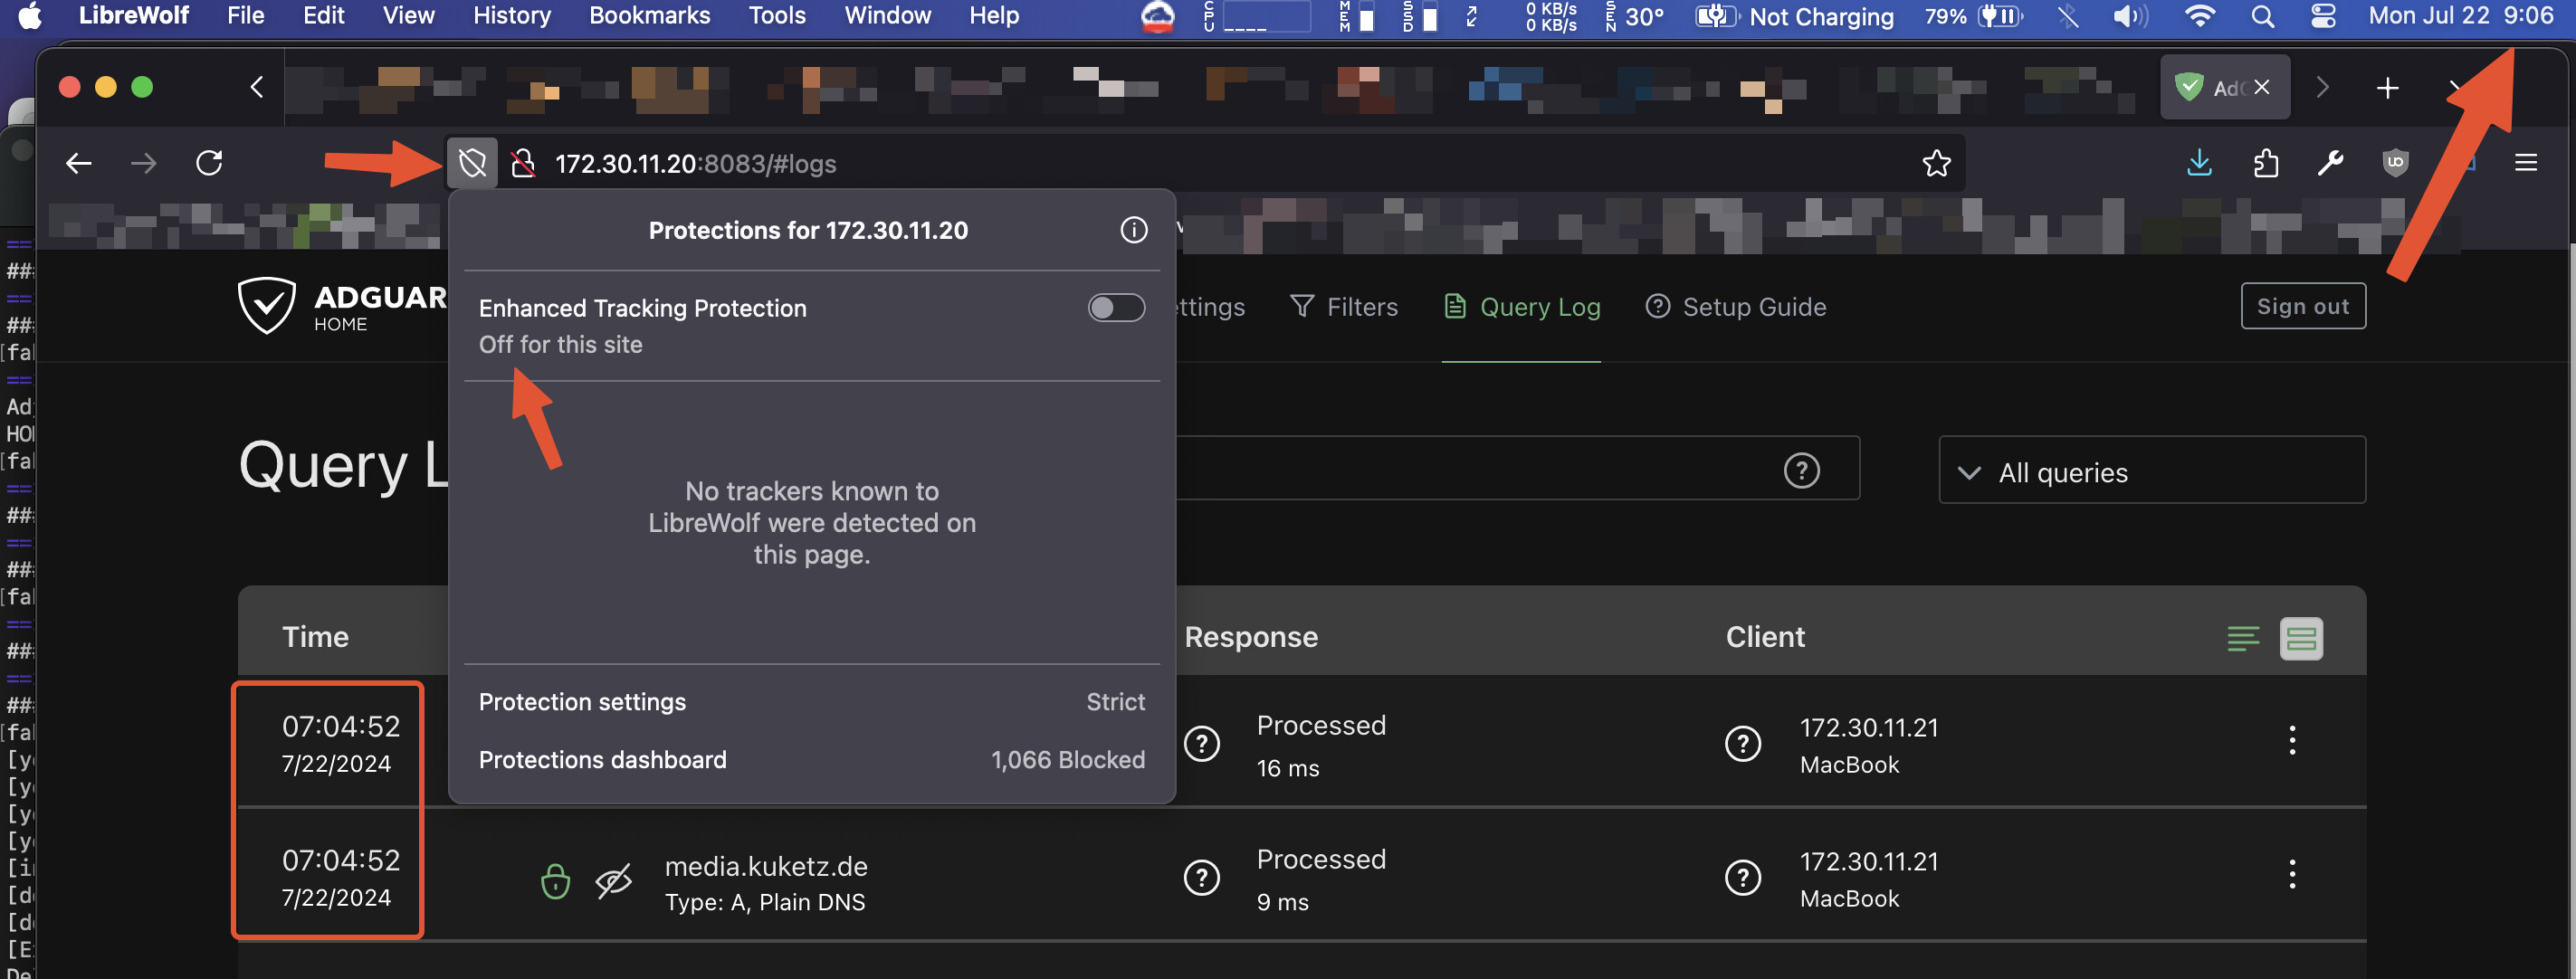This screenshot has width=2576, height=979.
Task: Click the tracking protection shield icon
Action: [x=472, y=163]
